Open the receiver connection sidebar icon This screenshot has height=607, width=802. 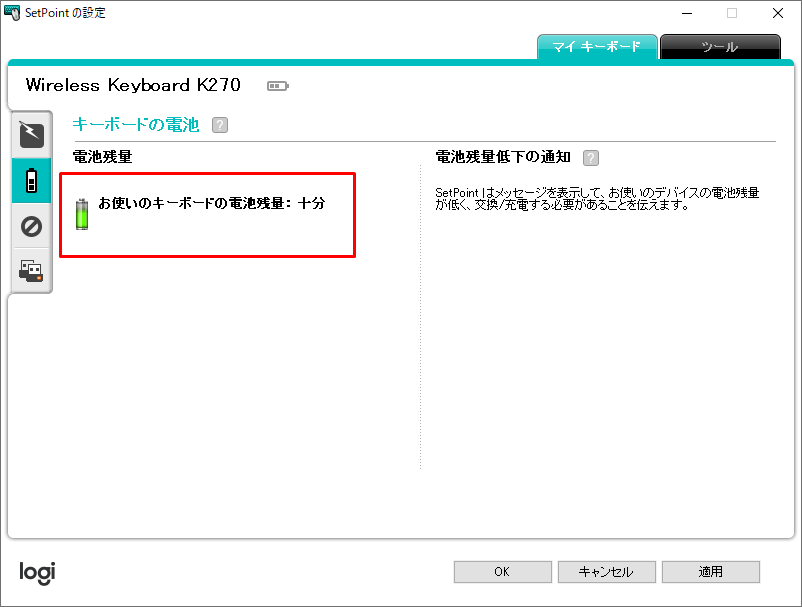point(31,270)
